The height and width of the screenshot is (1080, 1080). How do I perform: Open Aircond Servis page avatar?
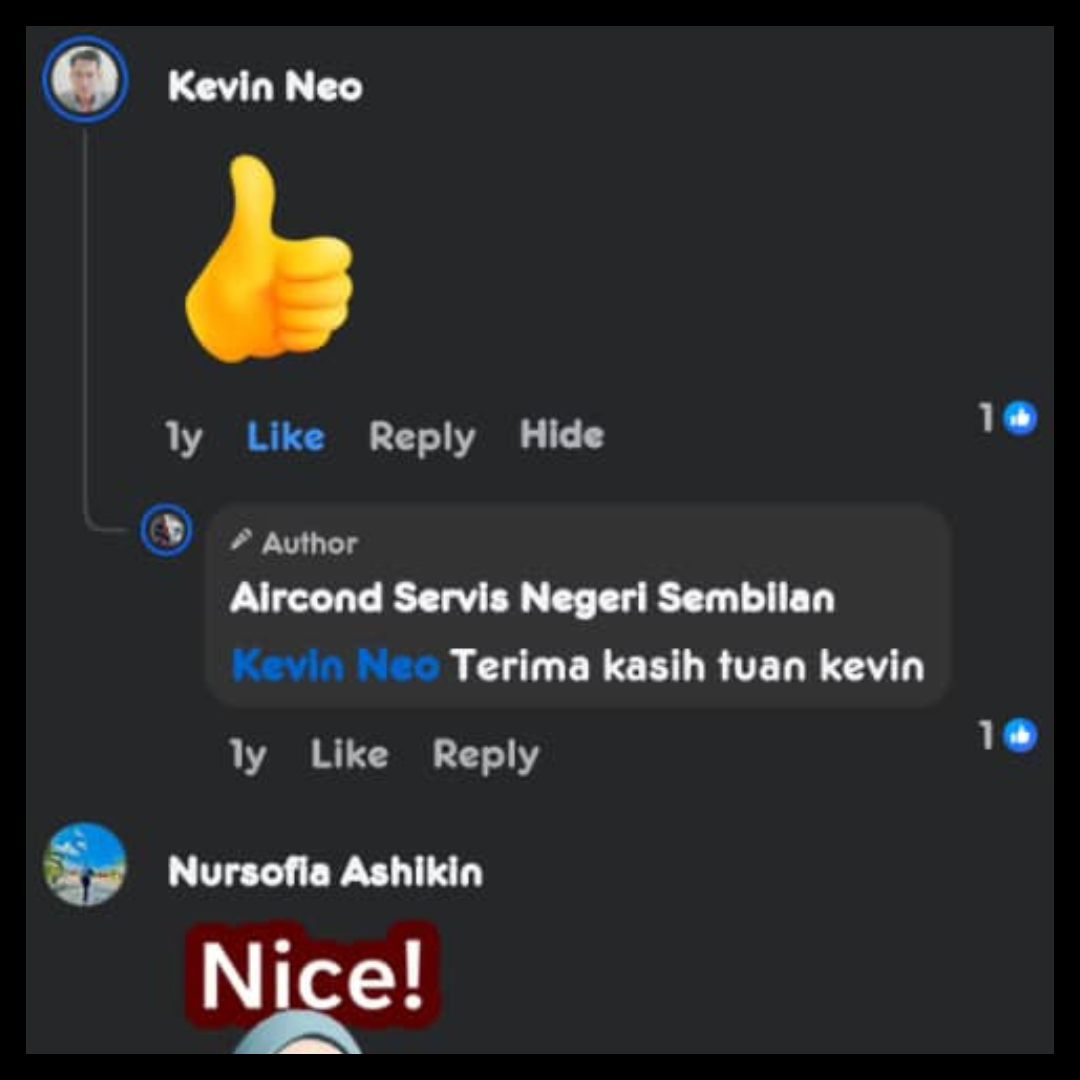(167, 530)
